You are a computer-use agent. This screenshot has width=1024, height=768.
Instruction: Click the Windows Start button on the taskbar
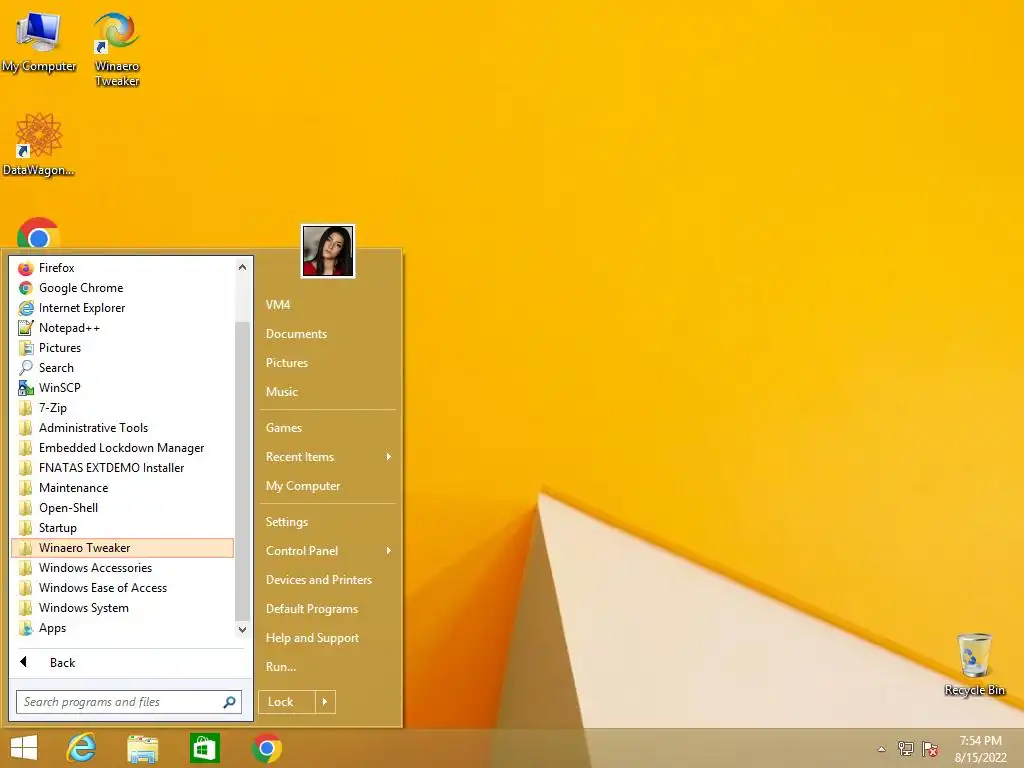(24, 748)
